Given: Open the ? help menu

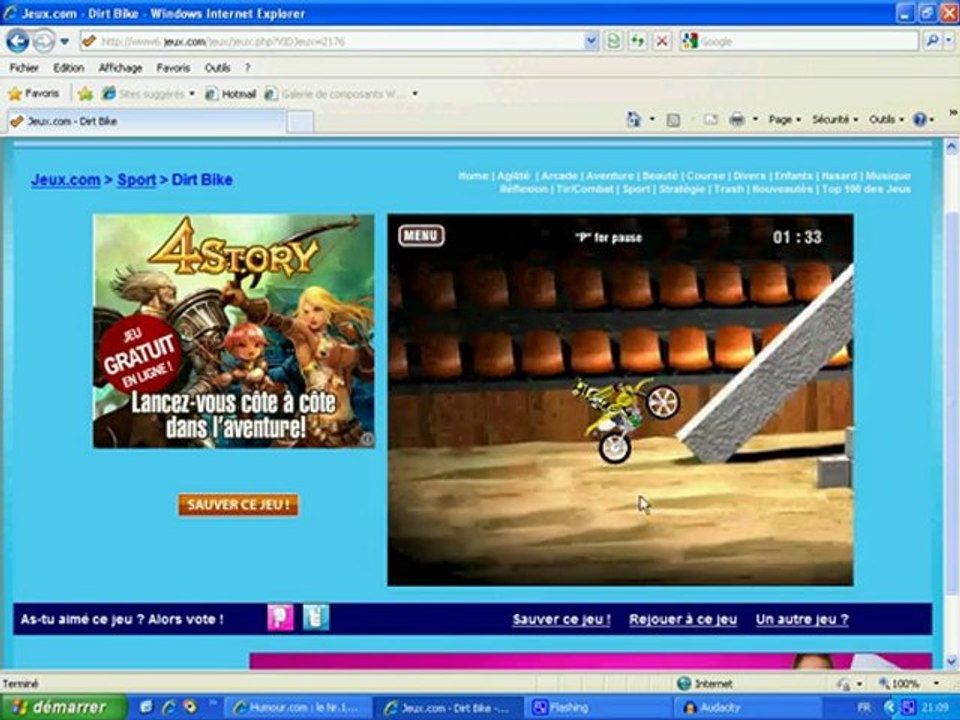Looking at the screenshot, I should pyautogui.click(x=247, y=68).
